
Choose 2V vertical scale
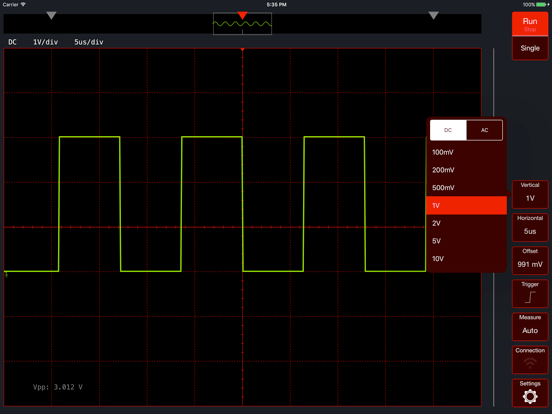466,223
